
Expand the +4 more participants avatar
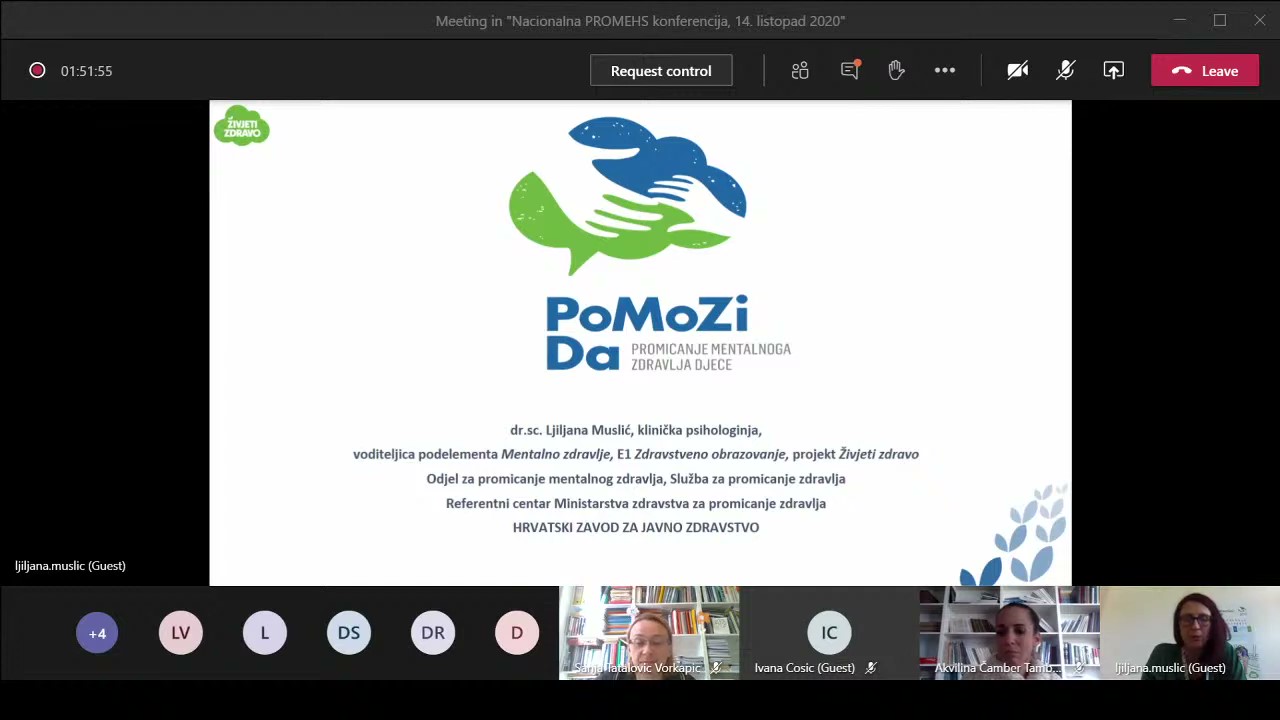click(97, 633)
